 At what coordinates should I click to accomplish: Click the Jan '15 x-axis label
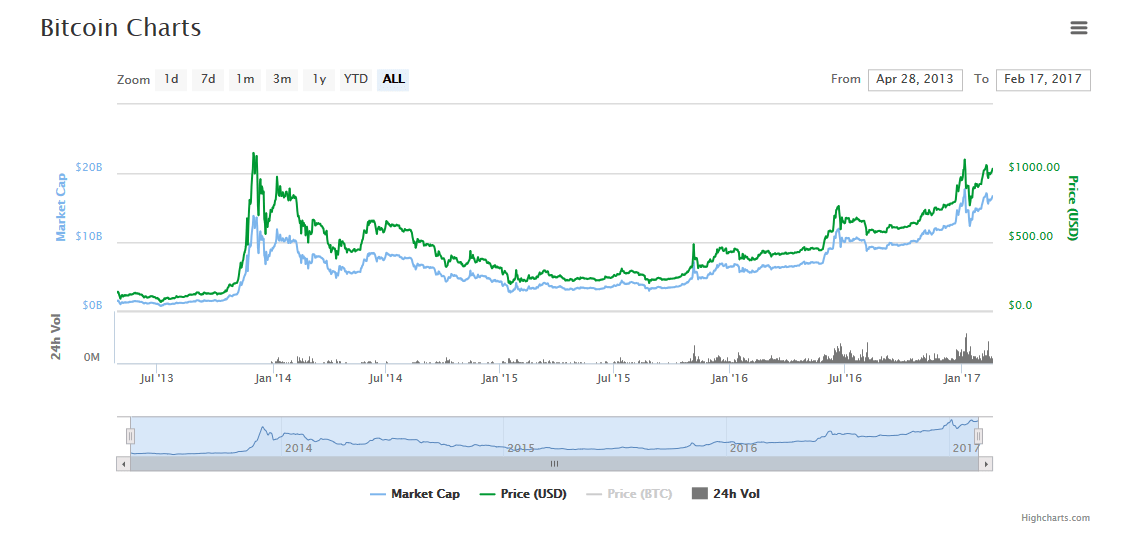502,378
